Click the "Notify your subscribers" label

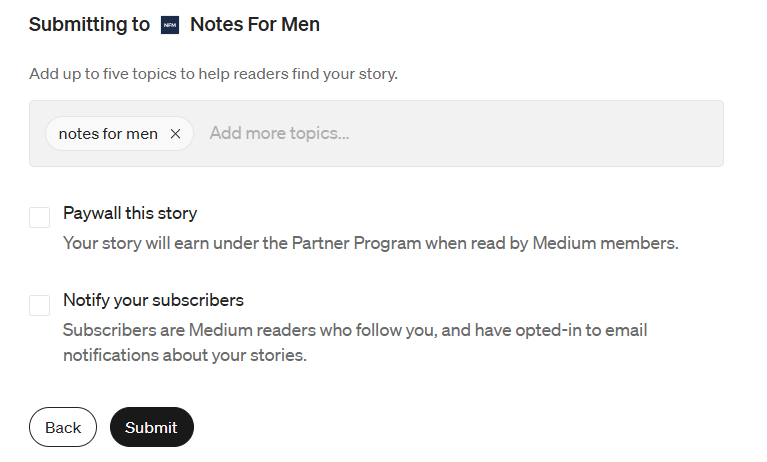[x=153, y=300]
